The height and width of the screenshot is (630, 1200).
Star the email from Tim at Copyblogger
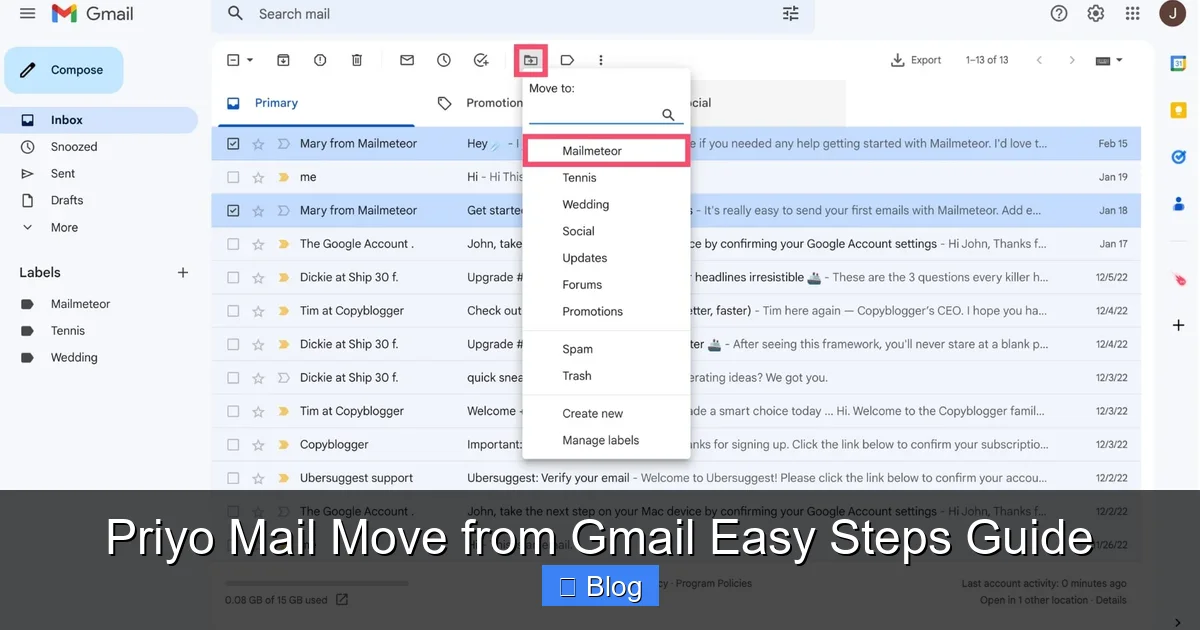259,310
